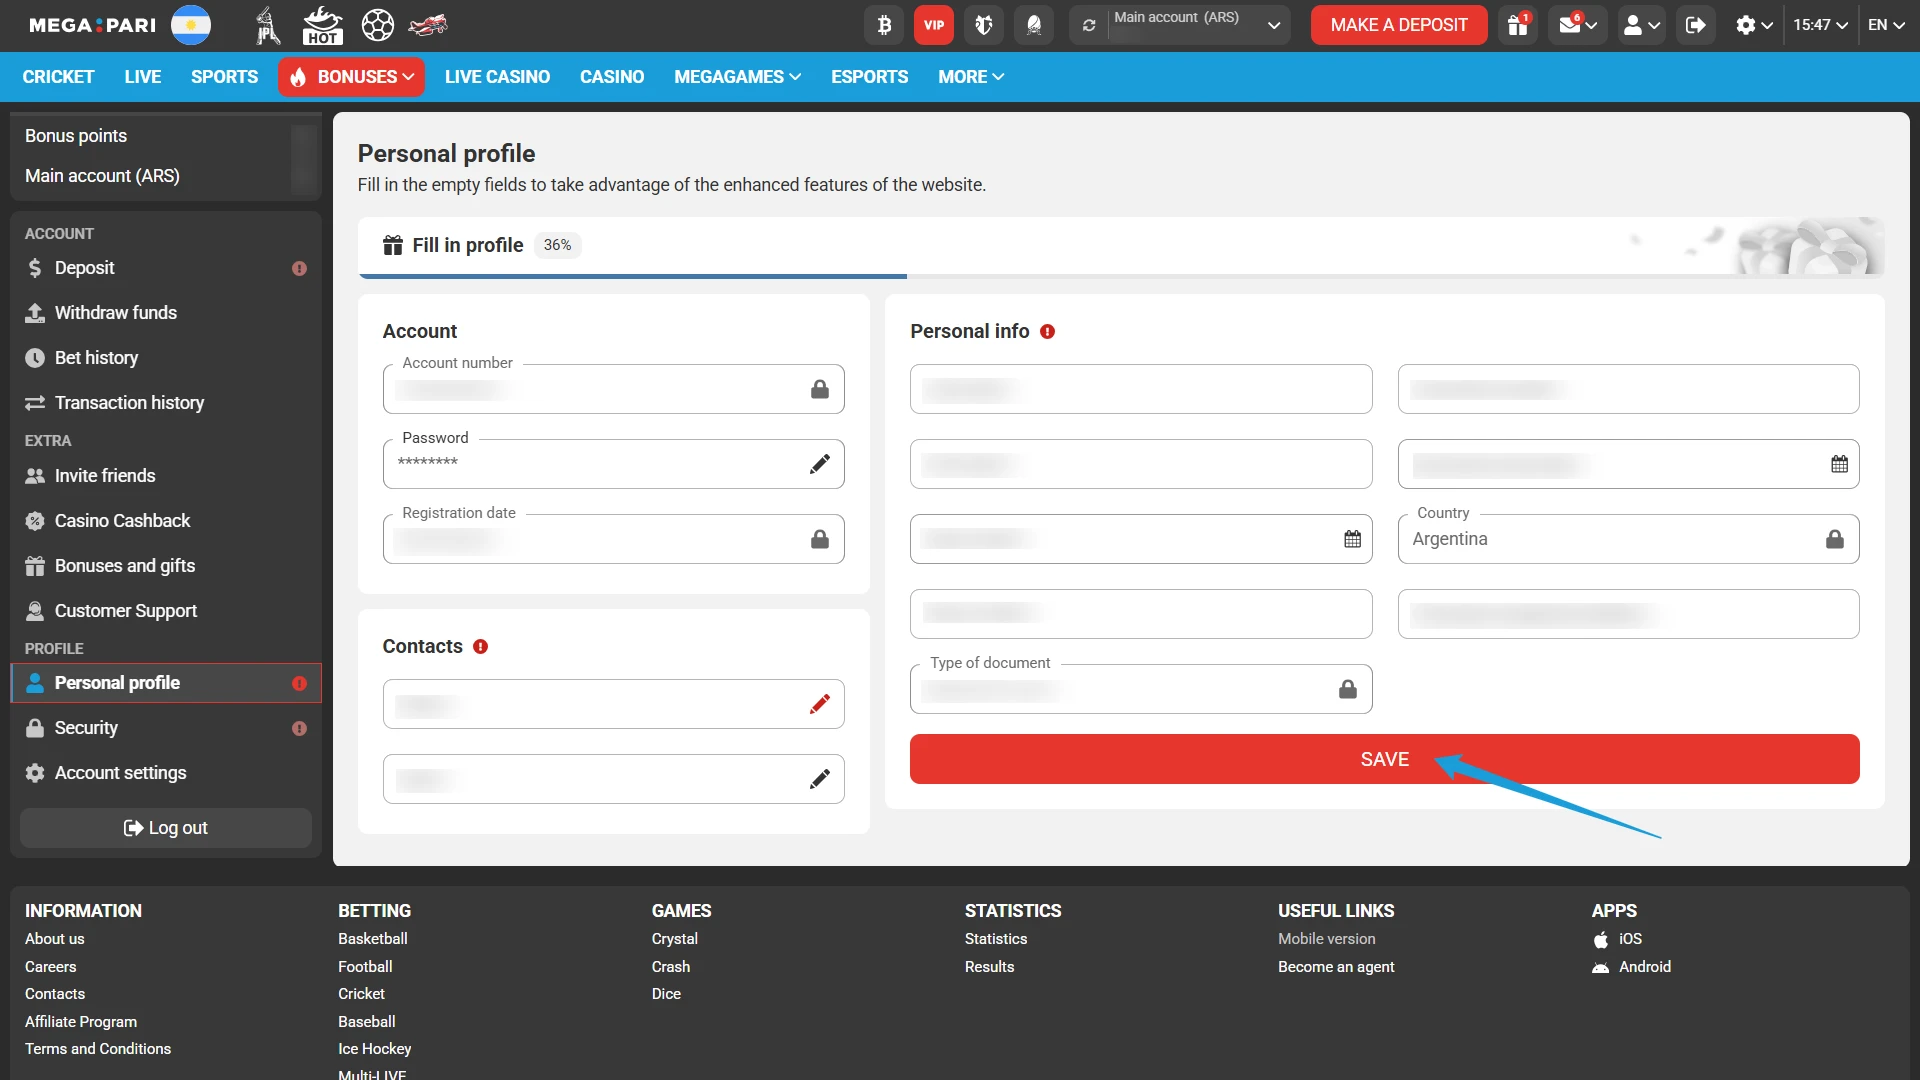Click the shield icon next to VIP

984,25
